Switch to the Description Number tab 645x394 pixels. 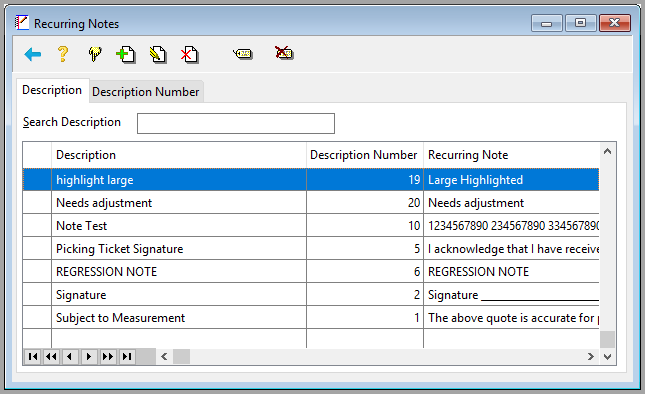point(146,92)
